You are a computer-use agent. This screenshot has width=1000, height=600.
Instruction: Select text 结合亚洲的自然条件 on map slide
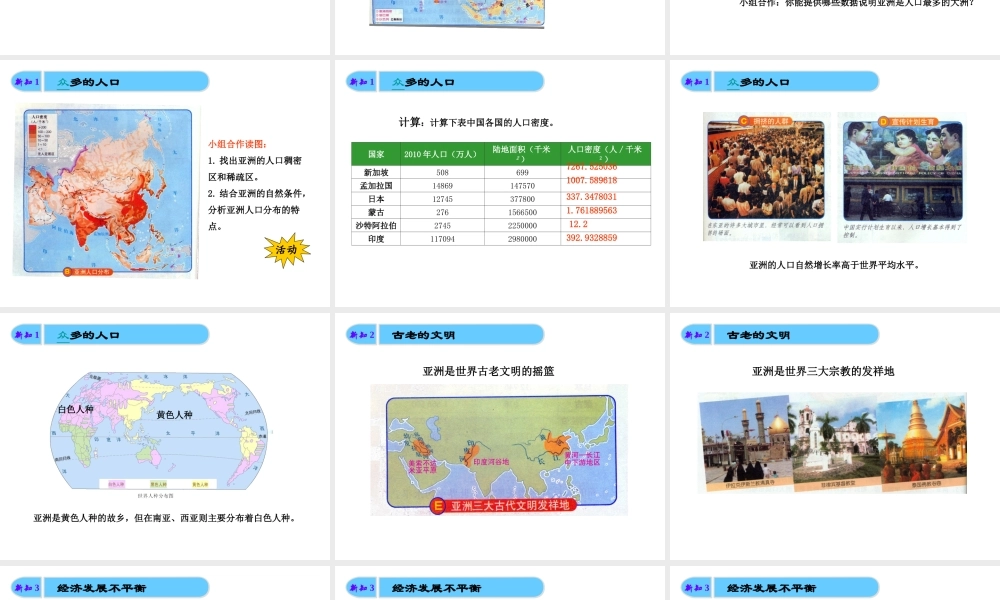(257, 193)
